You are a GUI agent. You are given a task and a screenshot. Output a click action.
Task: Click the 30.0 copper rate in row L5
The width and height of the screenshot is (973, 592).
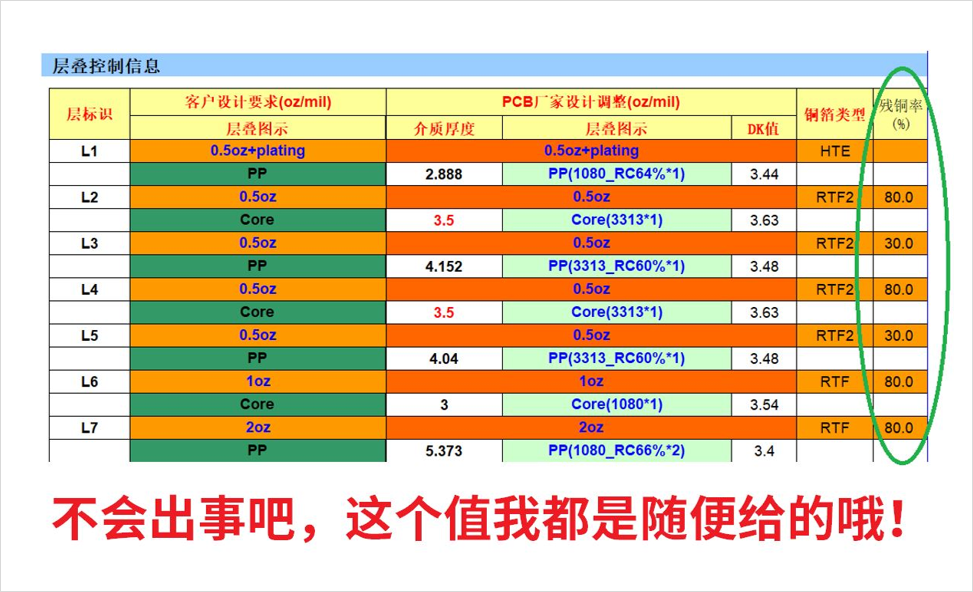(x=900, y=335)
